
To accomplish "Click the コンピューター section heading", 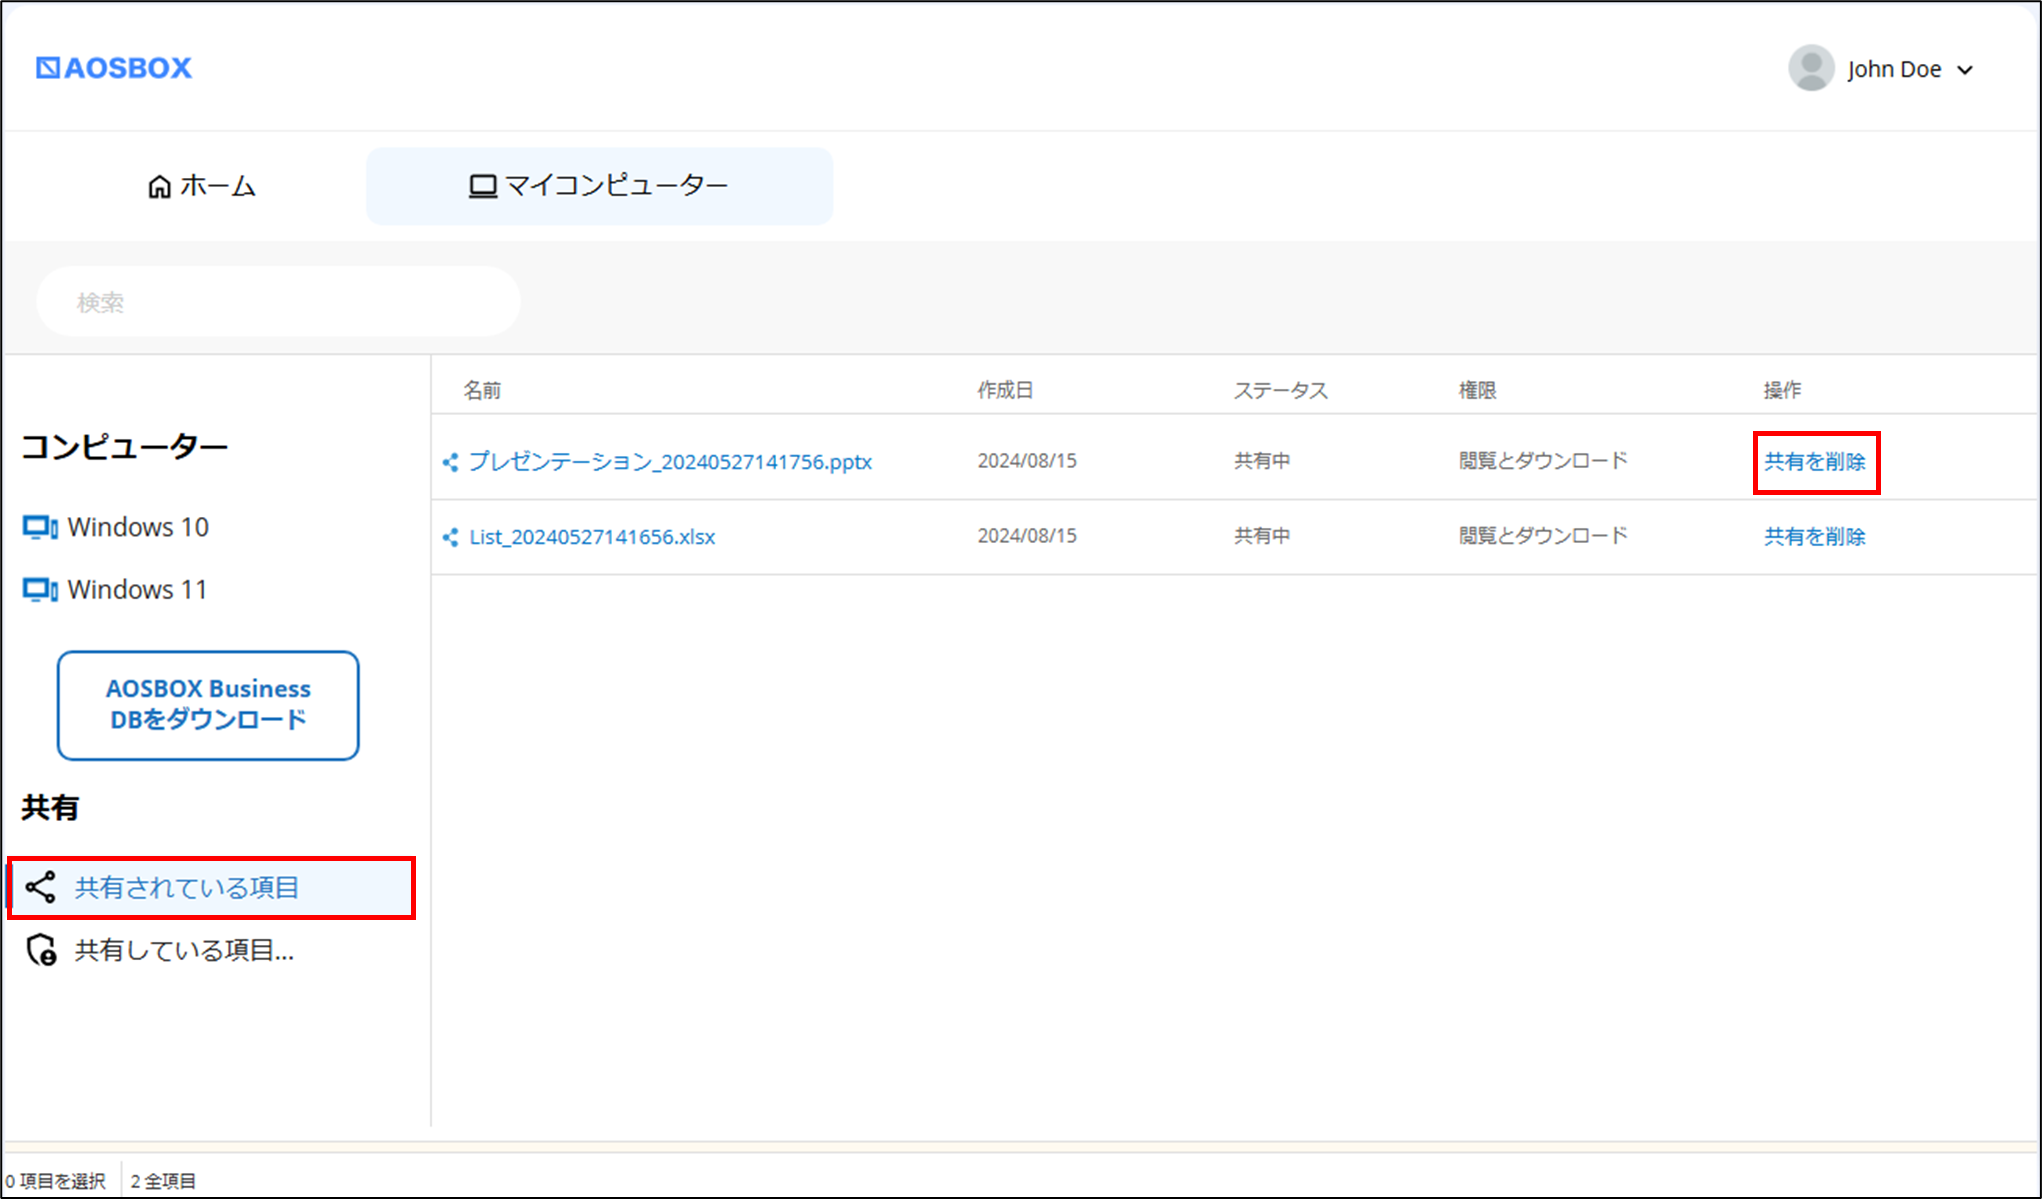I will [x=125, y=446].
